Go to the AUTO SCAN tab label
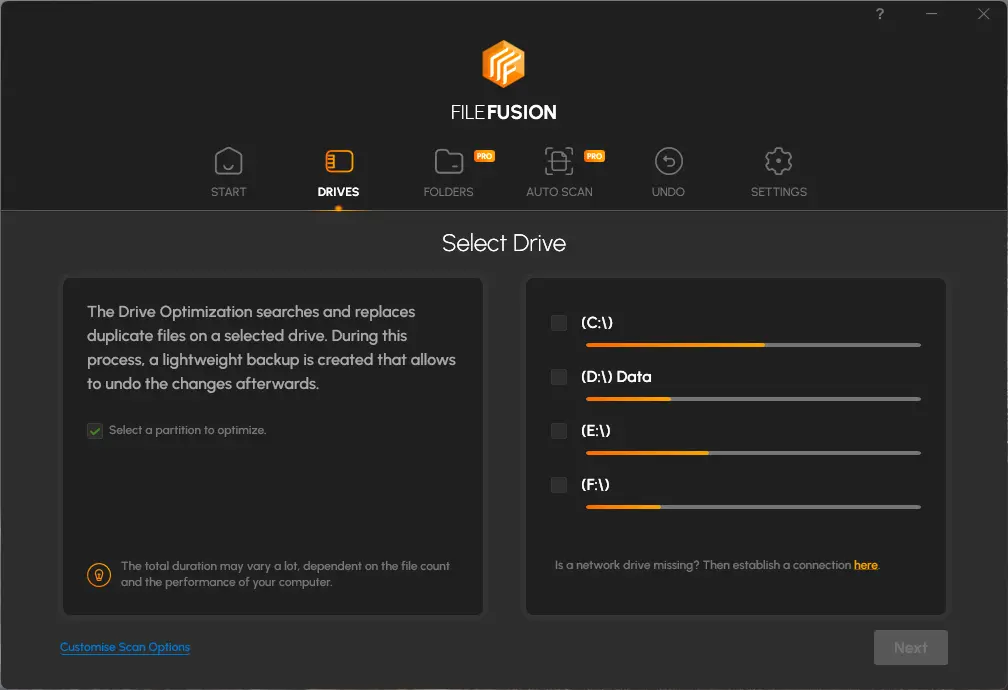1008x690 pixels. pyautogui.click(x=559, y=192)
